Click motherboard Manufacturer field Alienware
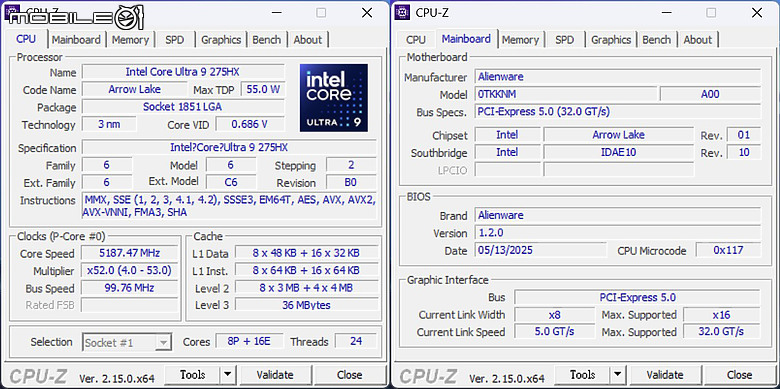Image resolution: width=780 pixels, height=389 pixels. click(617, 77)
